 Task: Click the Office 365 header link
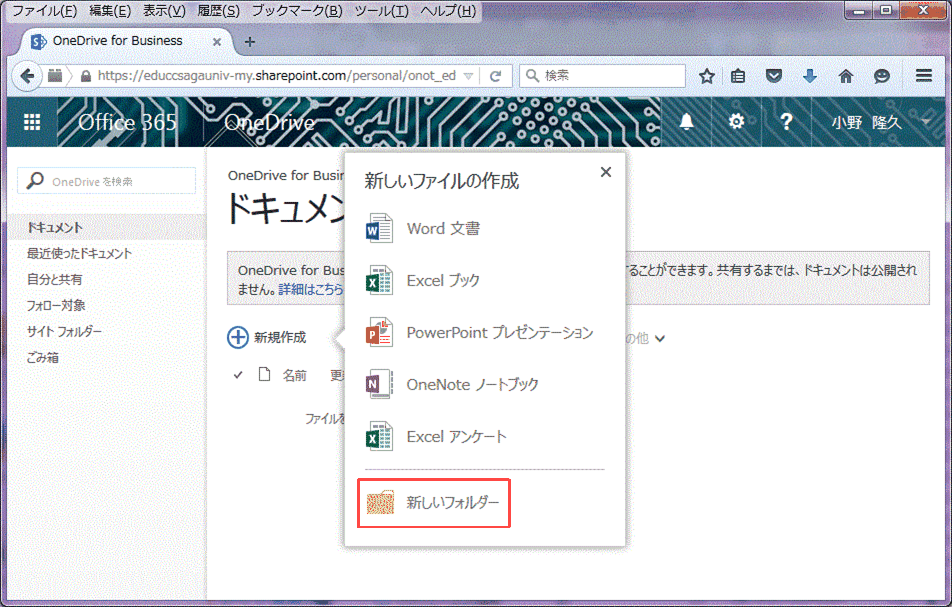tap(128, 122)
